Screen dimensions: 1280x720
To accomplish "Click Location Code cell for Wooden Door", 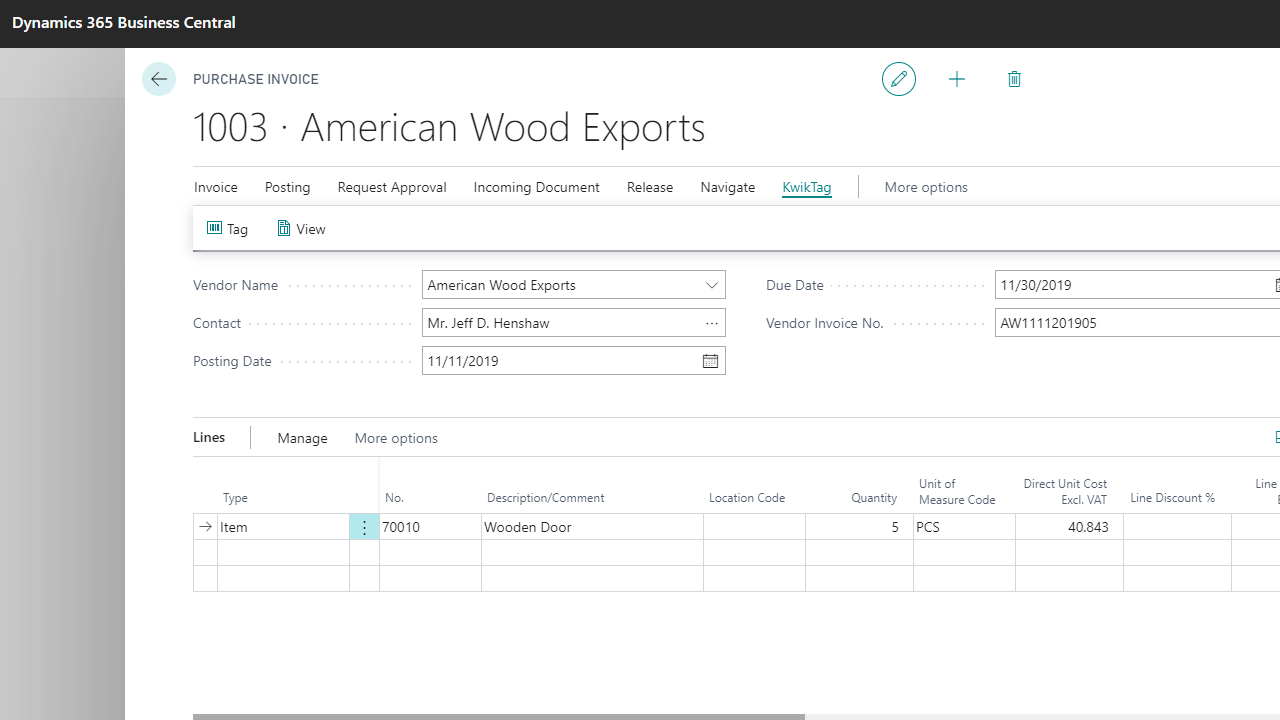I will pos(754,527).
